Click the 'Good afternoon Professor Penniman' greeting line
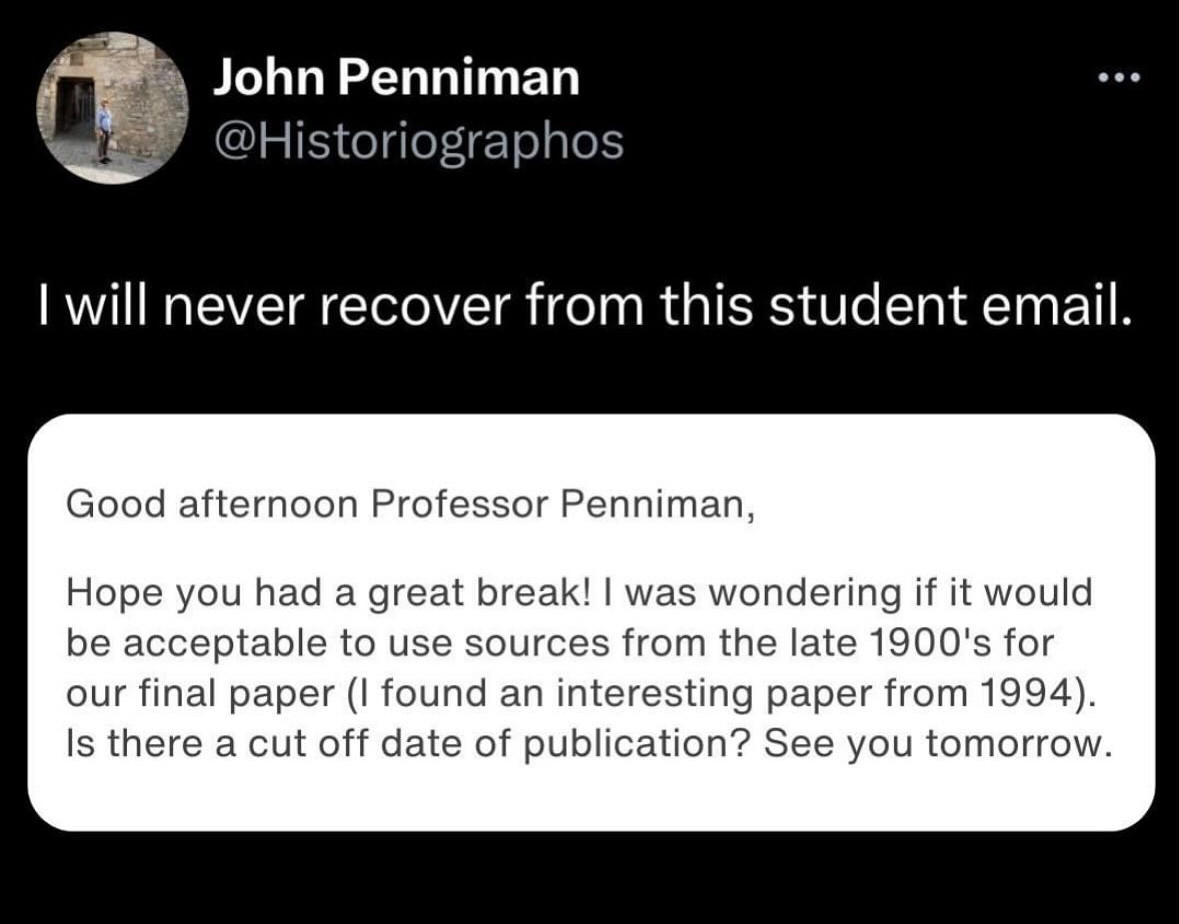 point(410,504)
